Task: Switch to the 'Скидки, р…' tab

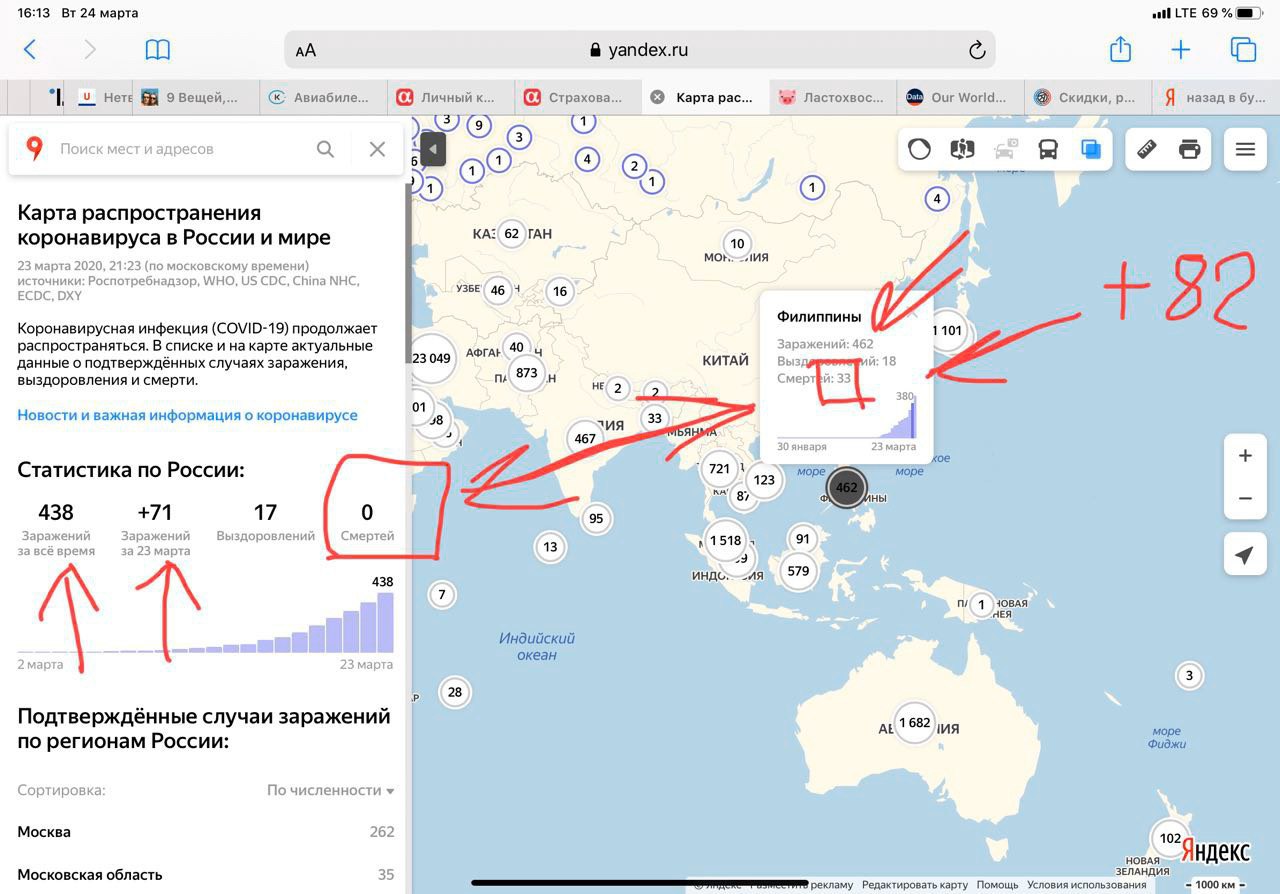Action: pyautogui.click(x=1086, y=97)
